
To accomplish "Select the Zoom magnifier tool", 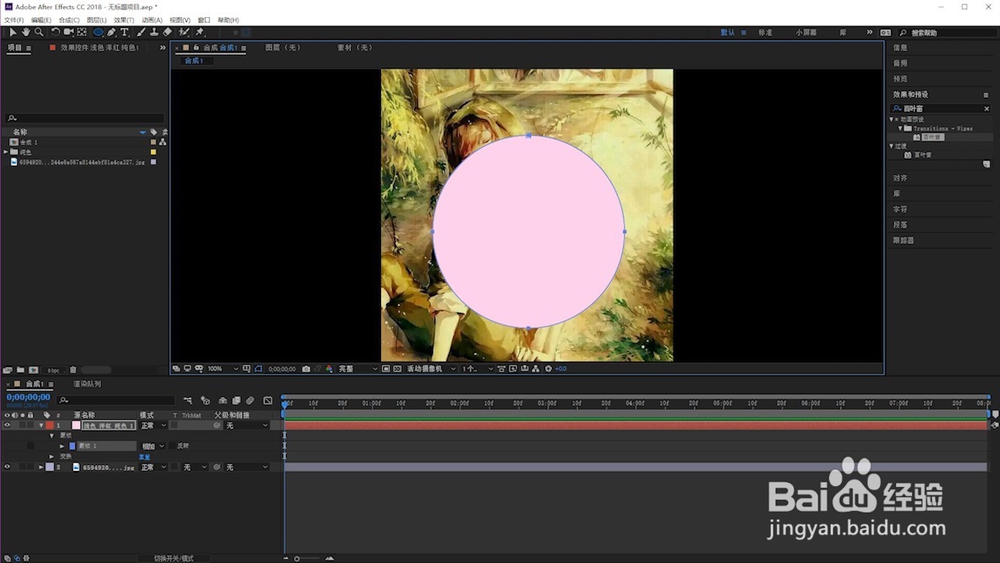I will pos(39,32).
